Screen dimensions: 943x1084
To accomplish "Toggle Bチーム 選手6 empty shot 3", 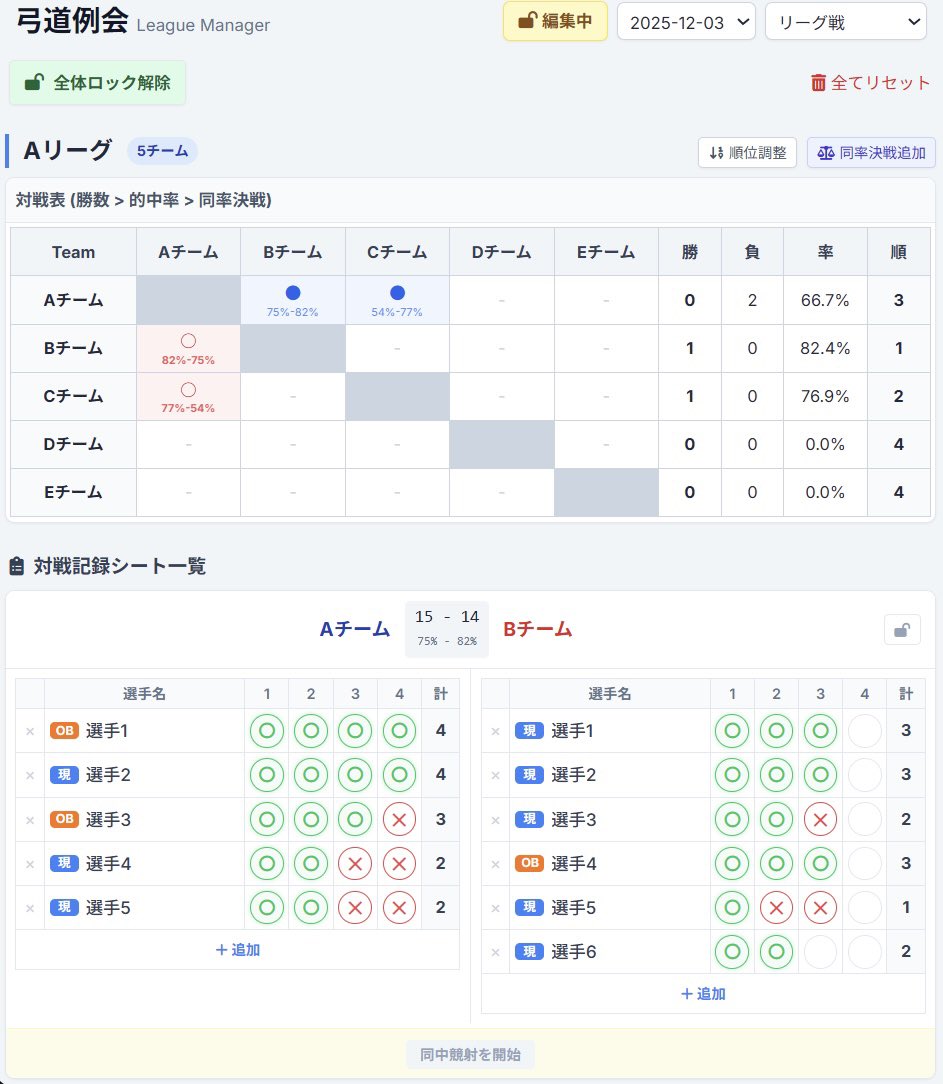I will click(821, 952).
